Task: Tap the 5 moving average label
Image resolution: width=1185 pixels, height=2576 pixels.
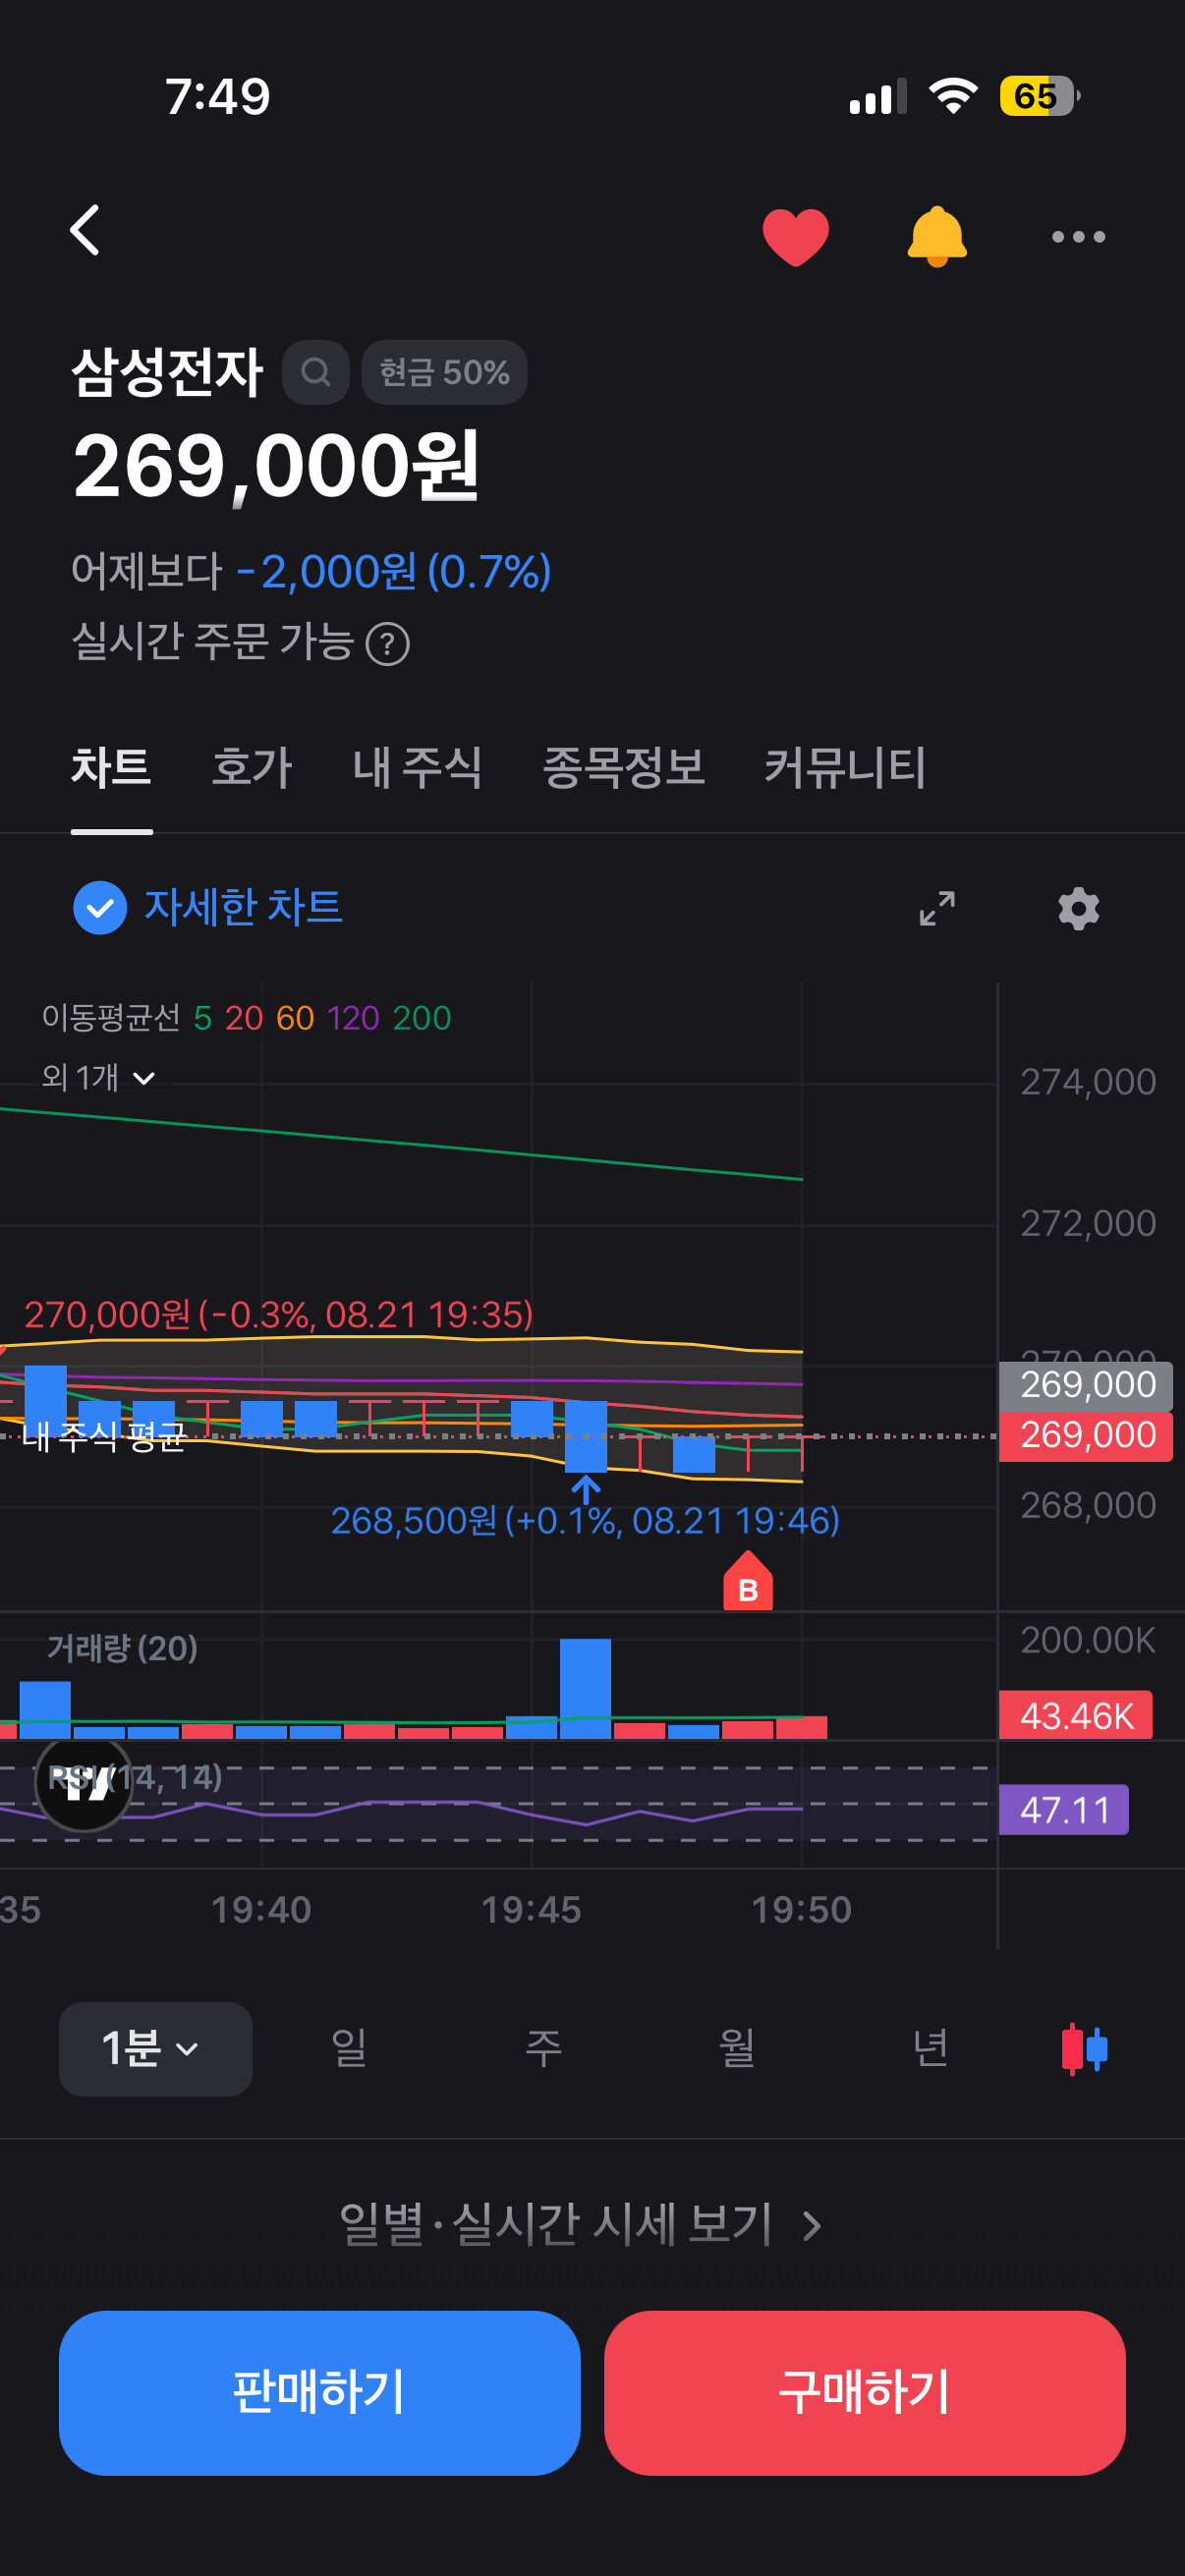Action: point(203,1018)
